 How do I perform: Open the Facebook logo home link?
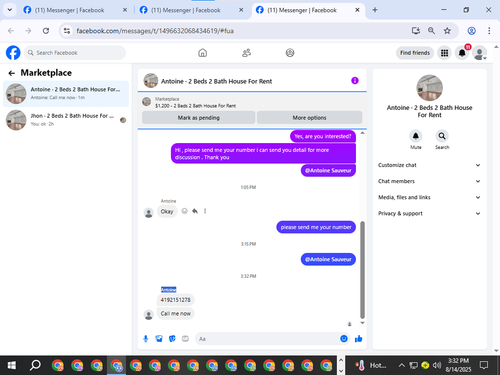pyautogui.click(x=13, y=53)
